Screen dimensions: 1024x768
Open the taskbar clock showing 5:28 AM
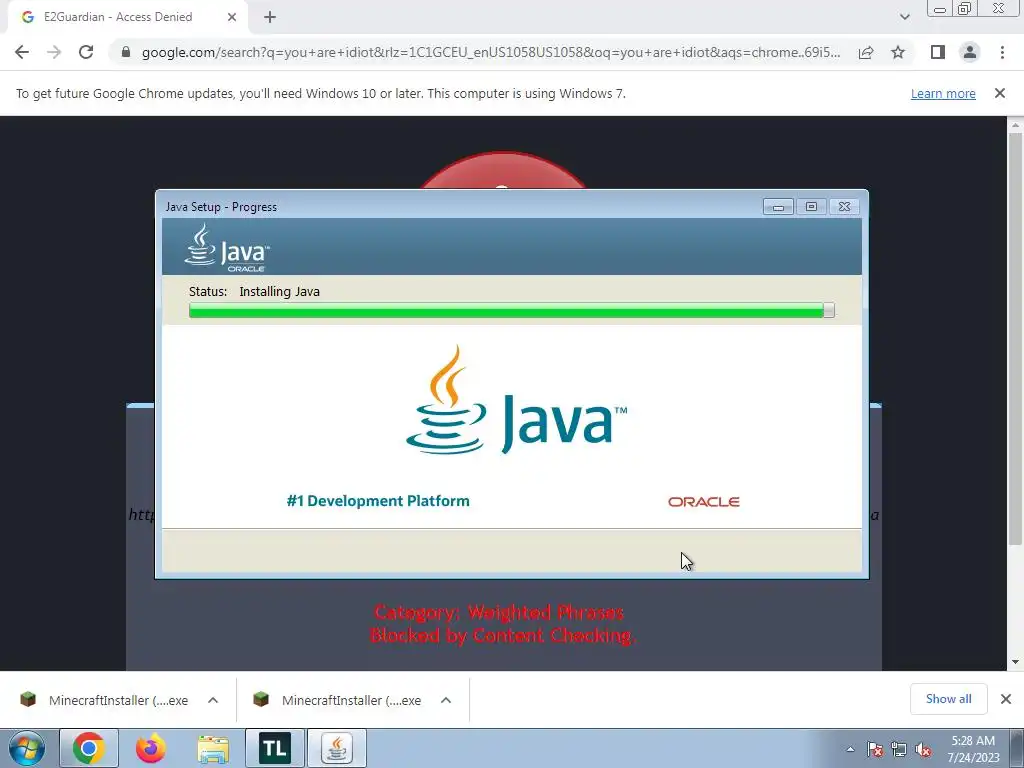pos(973,749)
